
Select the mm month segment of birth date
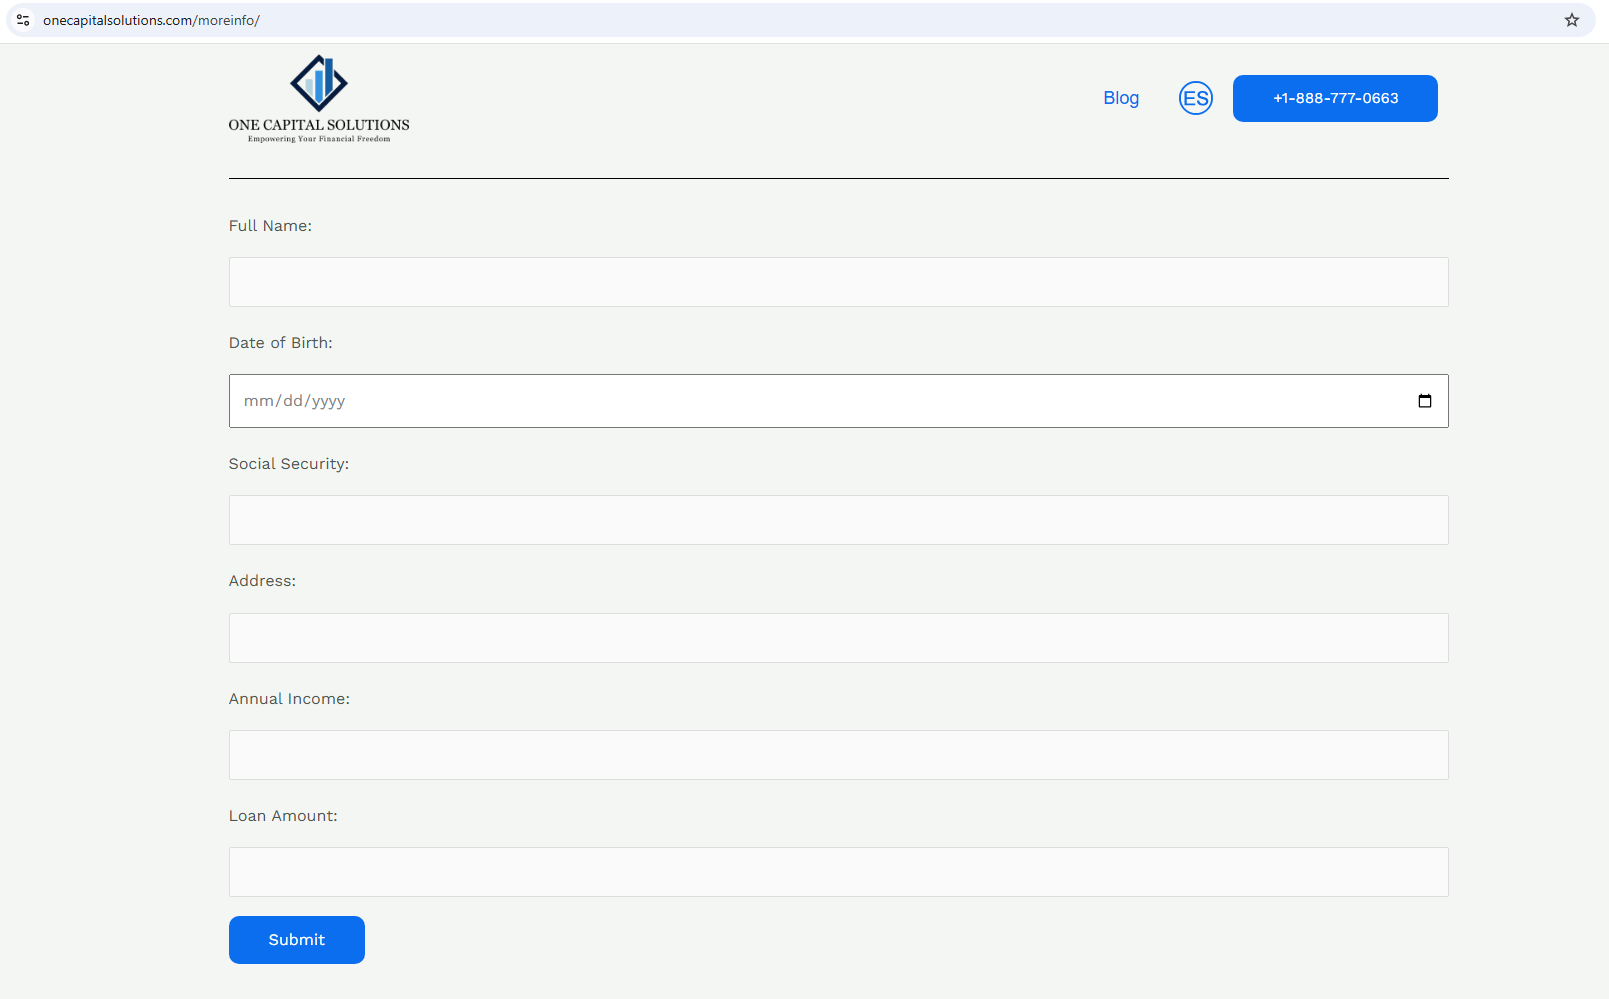coord(258,401)
